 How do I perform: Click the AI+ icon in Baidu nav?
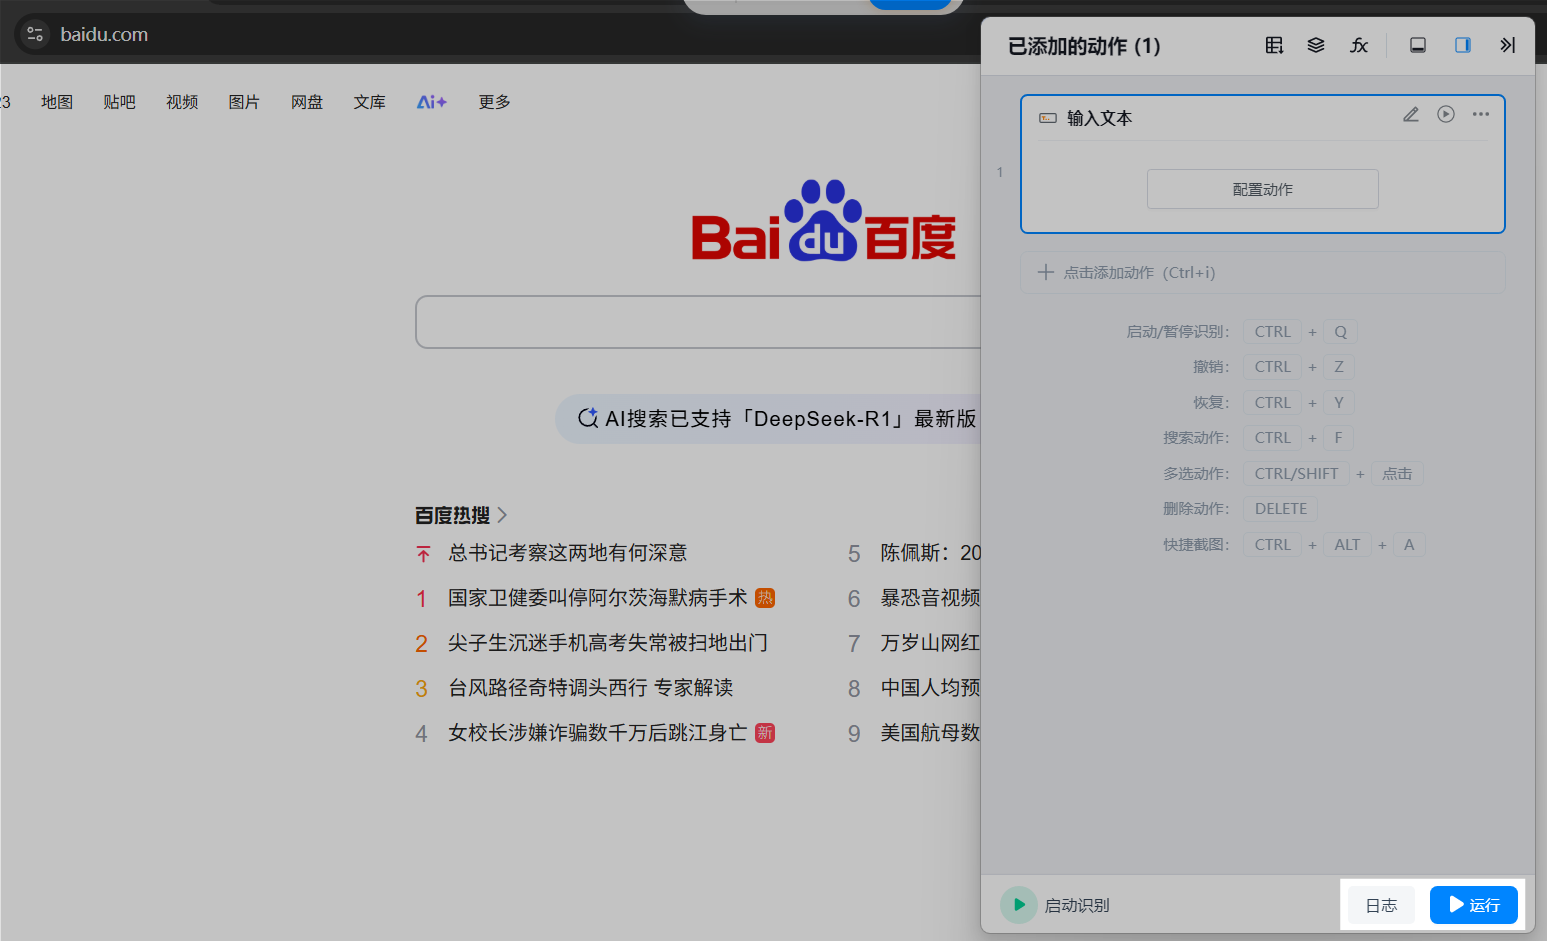click(x=432, y=102)
